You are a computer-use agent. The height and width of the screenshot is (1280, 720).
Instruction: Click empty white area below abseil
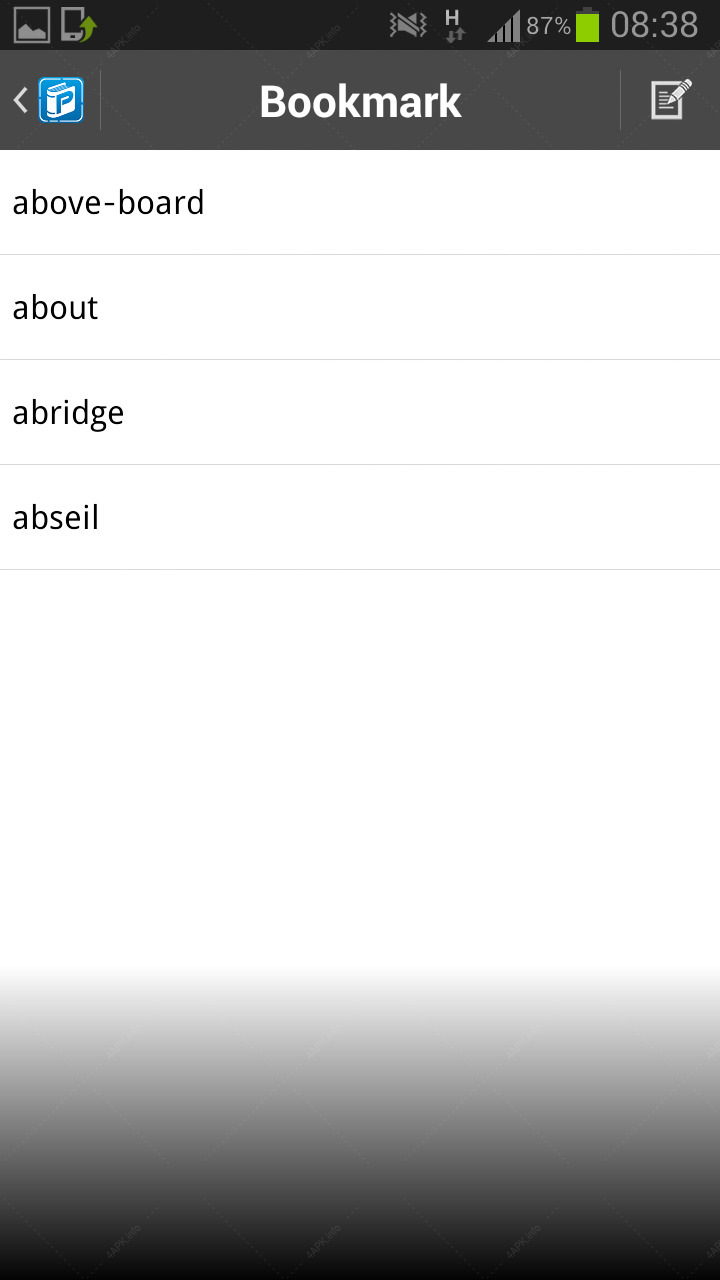pyautogui.click(x=360, y=760)
